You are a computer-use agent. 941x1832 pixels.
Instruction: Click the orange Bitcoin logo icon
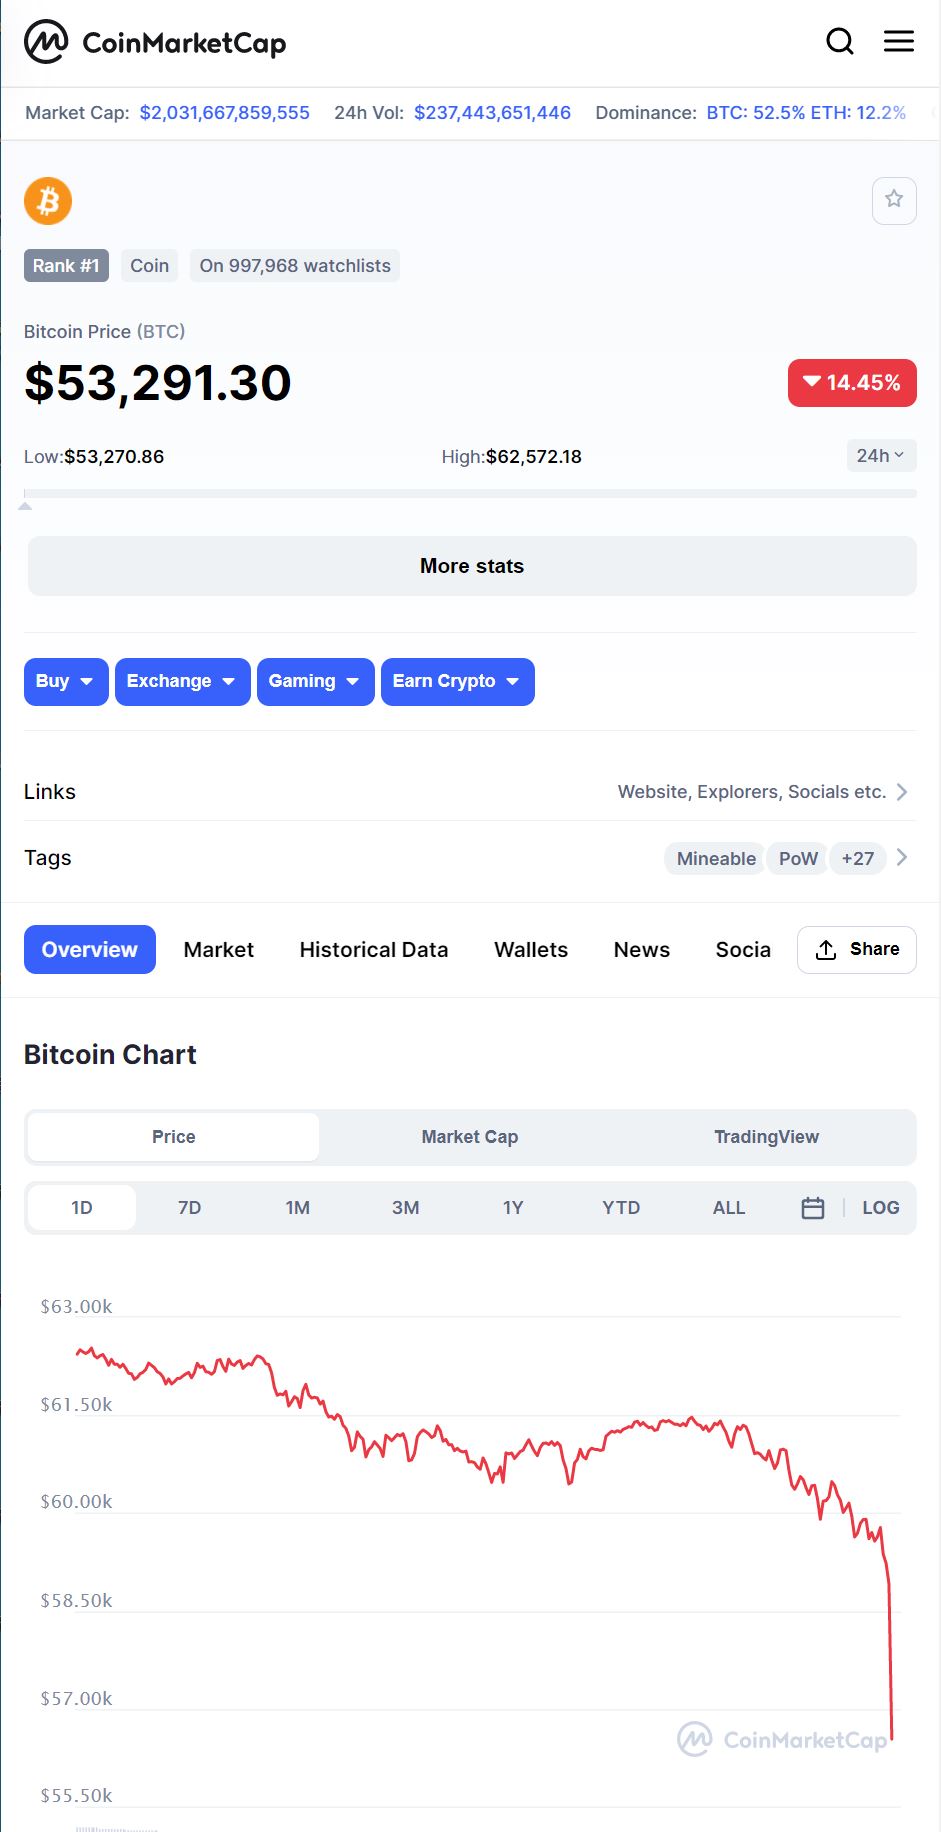[48, 201]
